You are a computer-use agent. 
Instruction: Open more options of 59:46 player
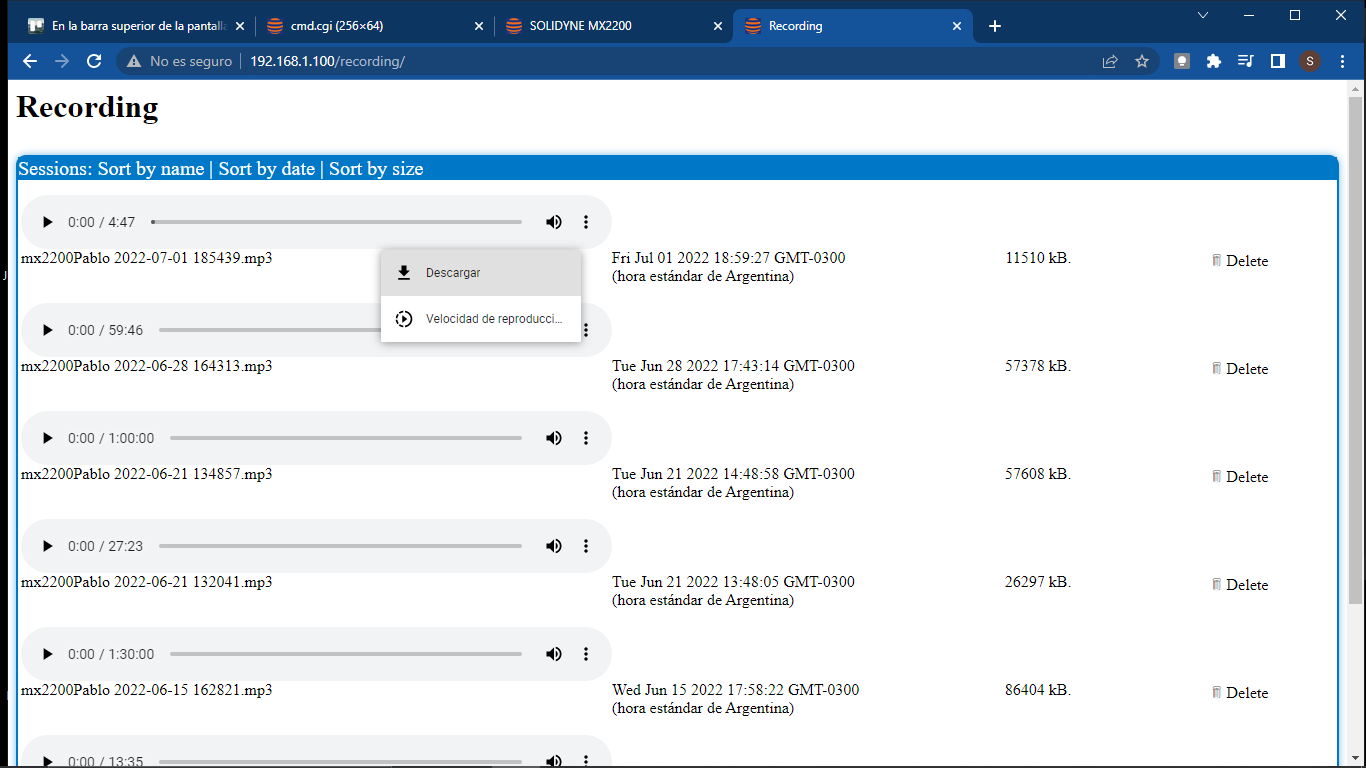pos(586,330)
